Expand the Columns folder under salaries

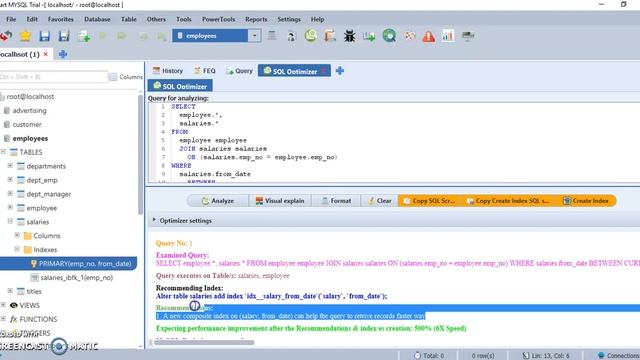[17, 235]
